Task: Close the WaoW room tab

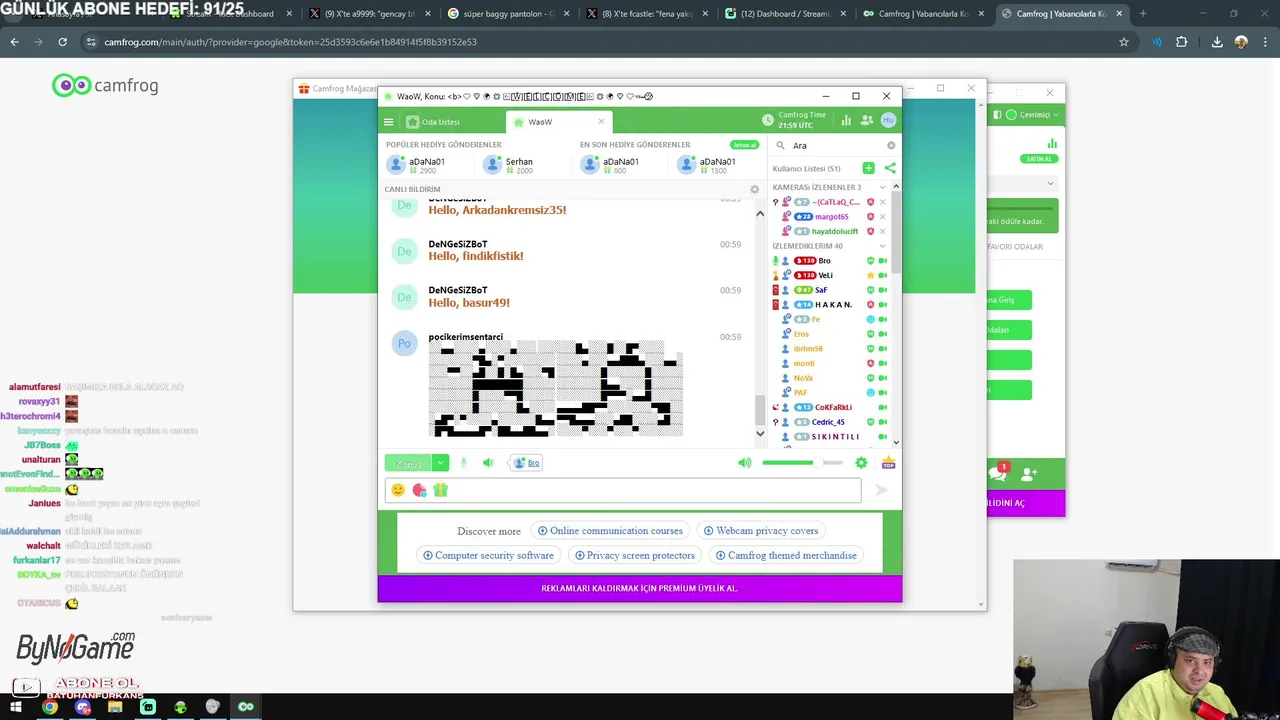Action: point(601,121)
